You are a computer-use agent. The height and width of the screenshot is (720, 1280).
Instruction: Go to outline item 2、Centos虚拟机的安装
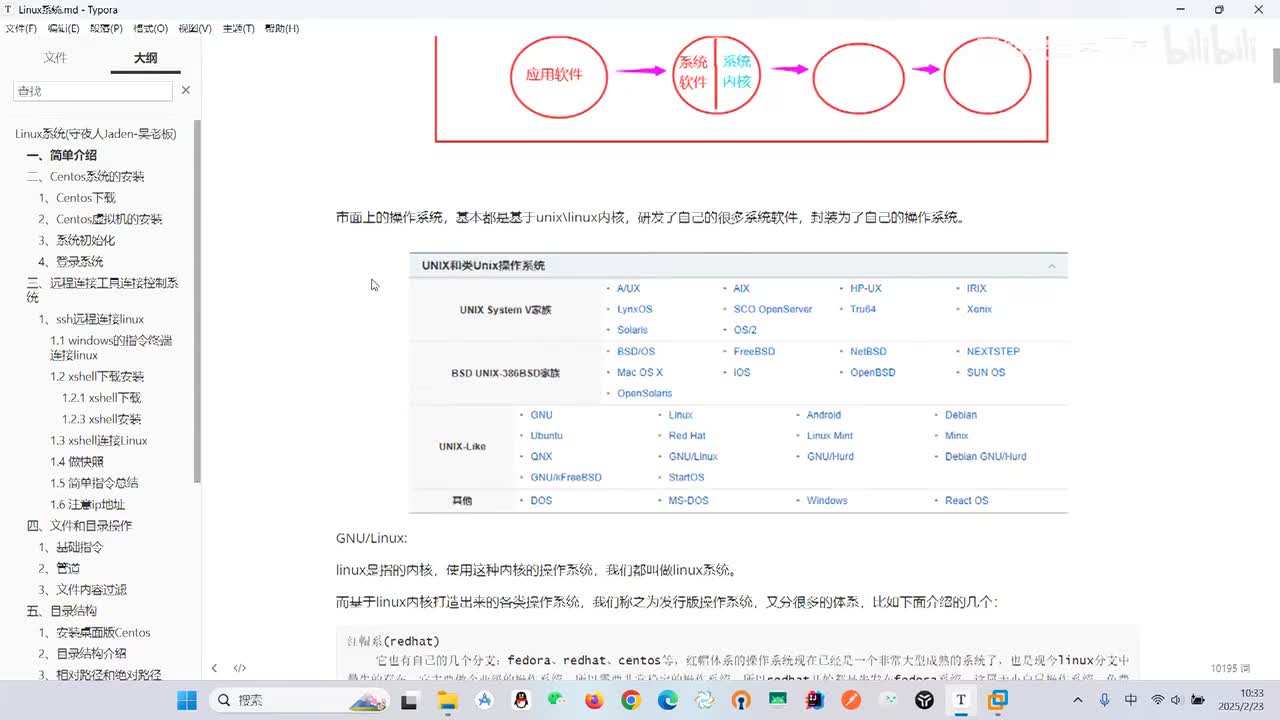click(100, 219)
